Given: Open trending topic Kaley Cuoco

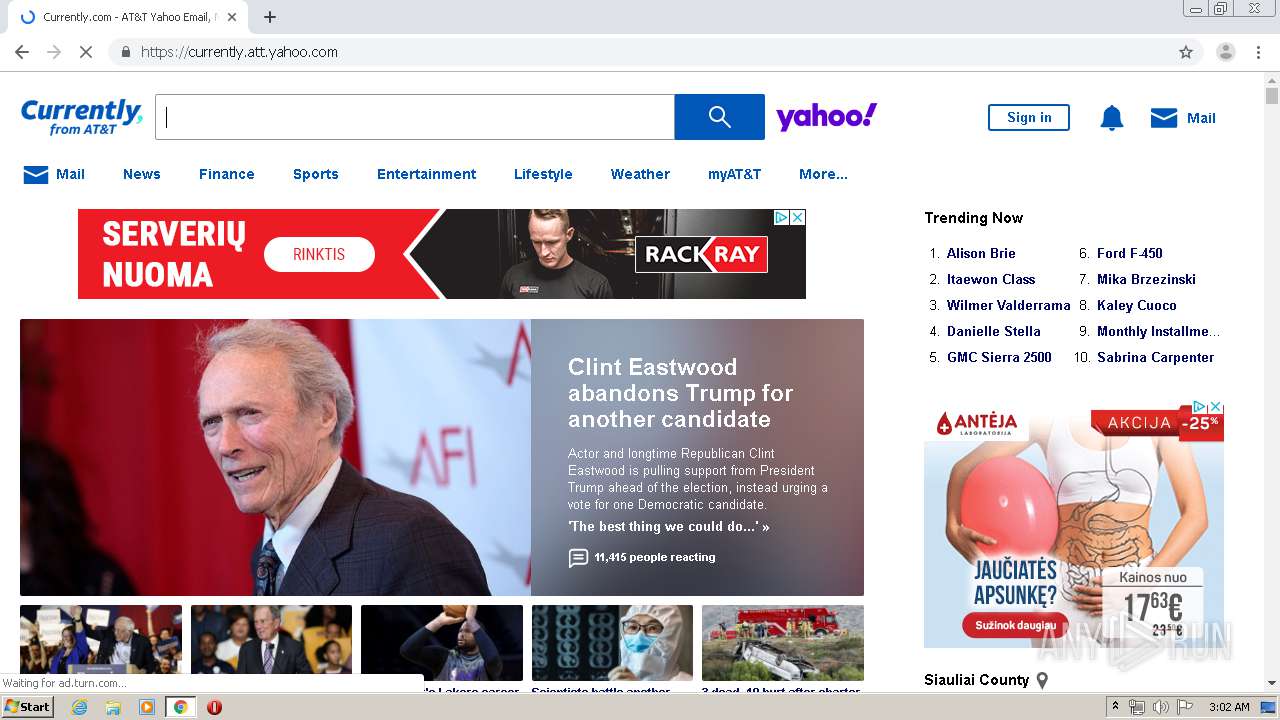Looking at the screenshot, I should [x=1137, y=305].
